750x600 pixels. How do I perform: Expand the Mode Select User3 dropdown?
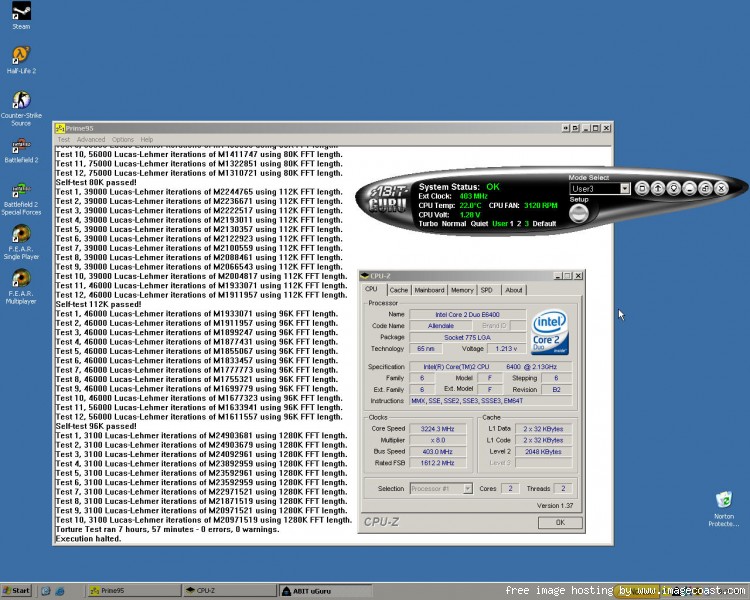[x=625, y=189]
